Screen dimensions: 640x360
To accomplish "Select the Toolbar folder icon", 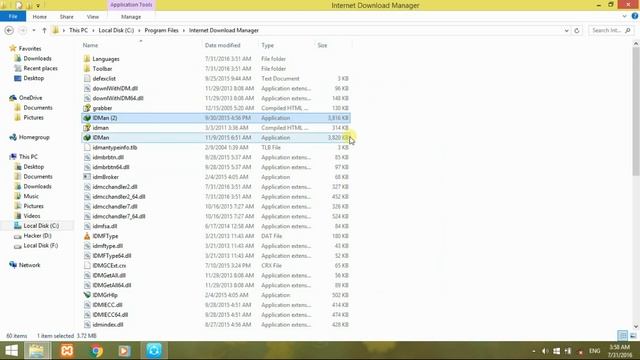I will (87, 69).
